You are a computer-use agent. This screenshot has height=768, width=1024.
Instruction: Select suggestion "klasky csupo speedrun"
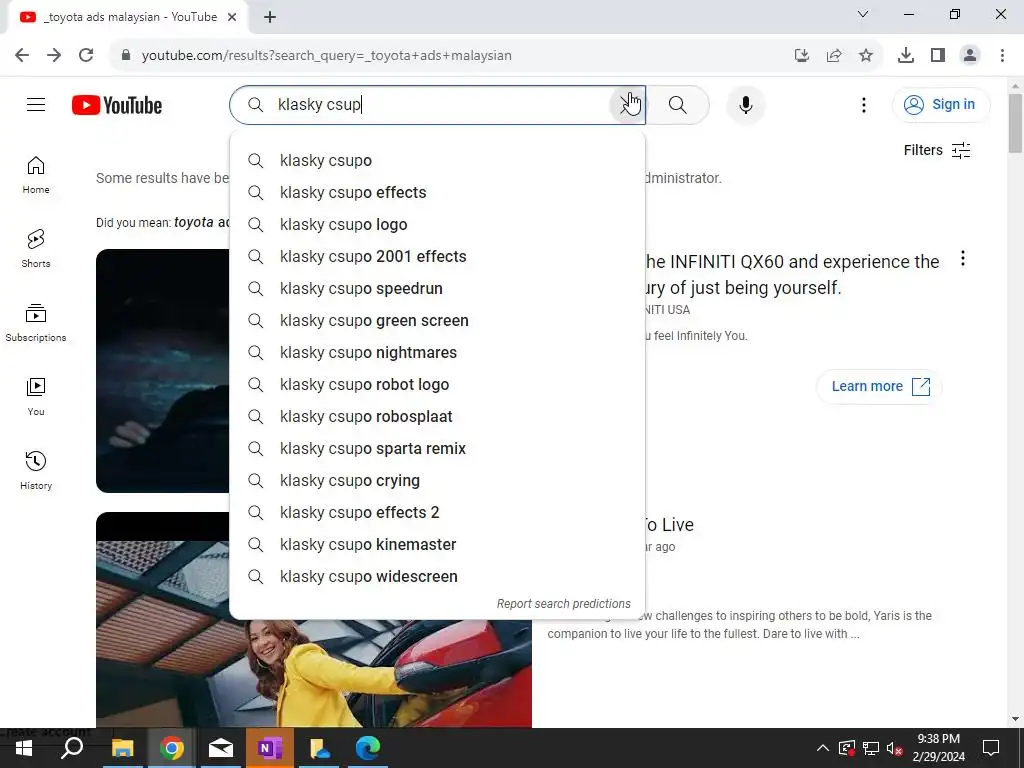tap(437, 289)
